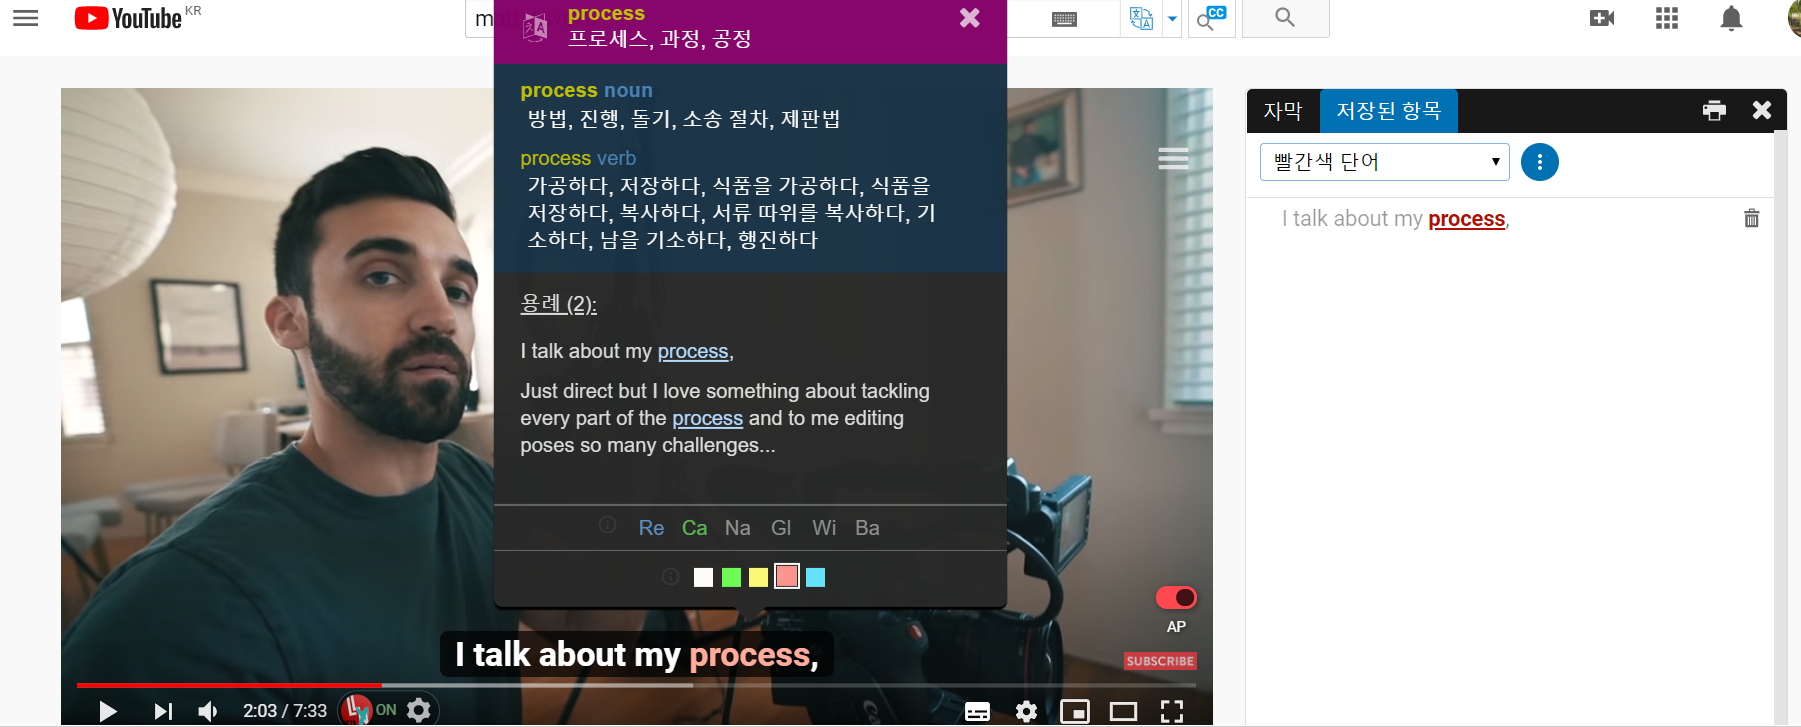
Task: Open the extension gear settings beside ON
Action: (419, 710)
